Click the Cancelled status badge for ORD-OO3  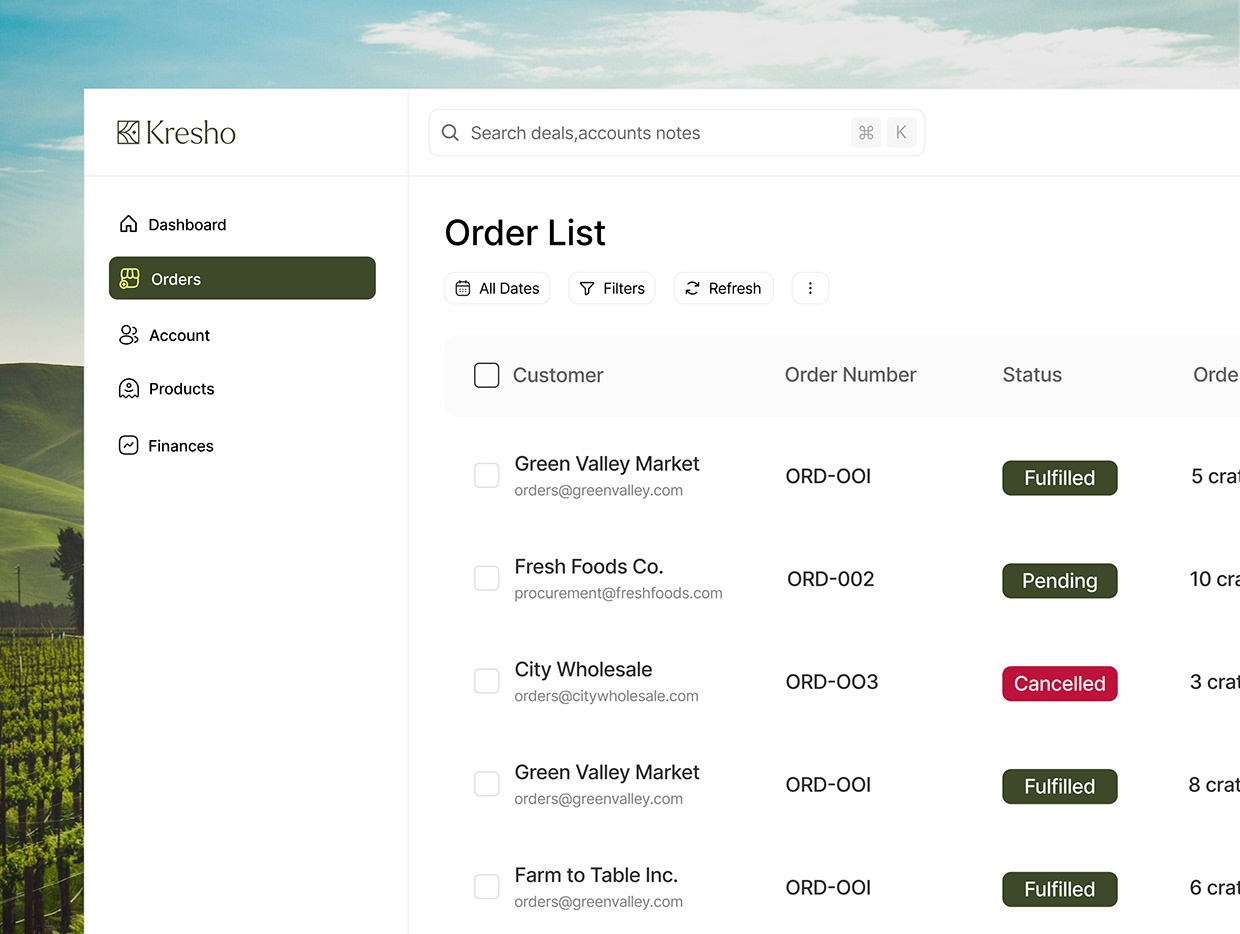tap(1059, 684)
